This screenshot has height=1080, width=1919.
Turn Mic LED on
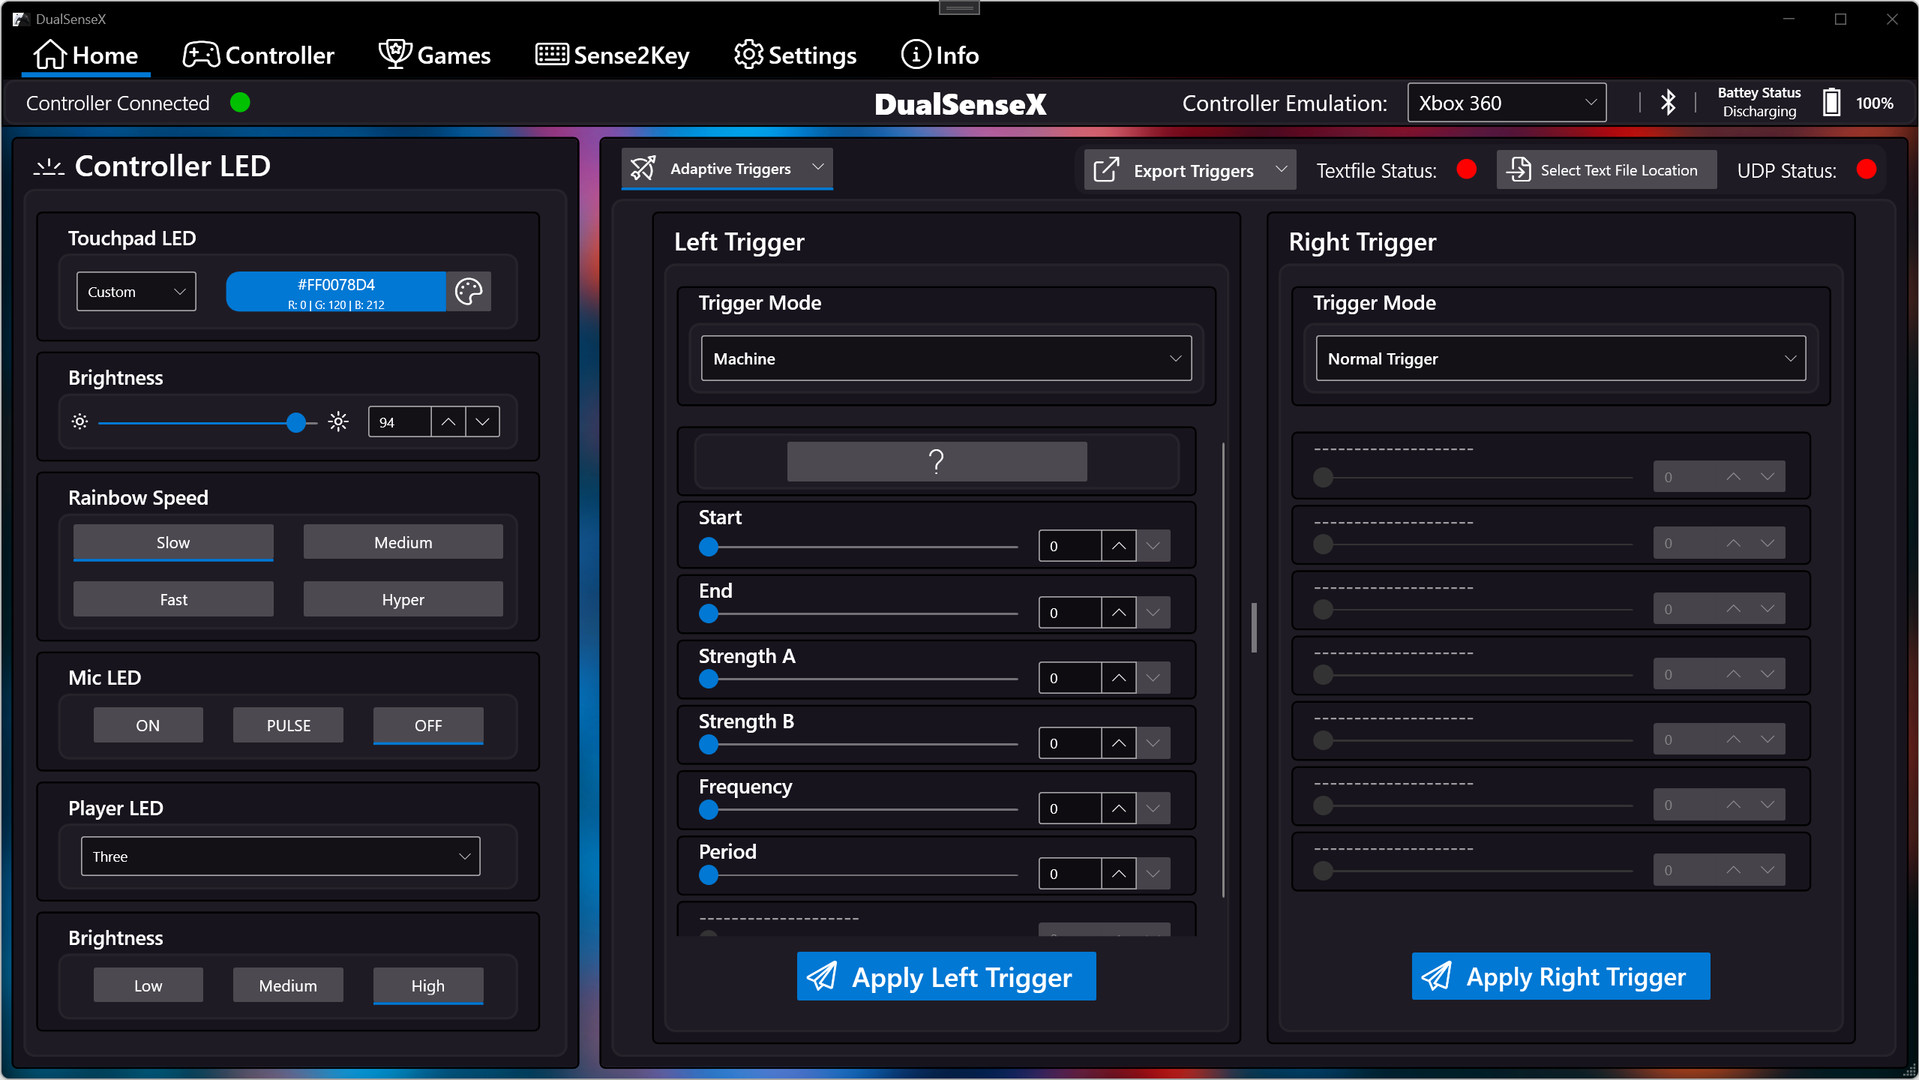[x=148, y=725]
